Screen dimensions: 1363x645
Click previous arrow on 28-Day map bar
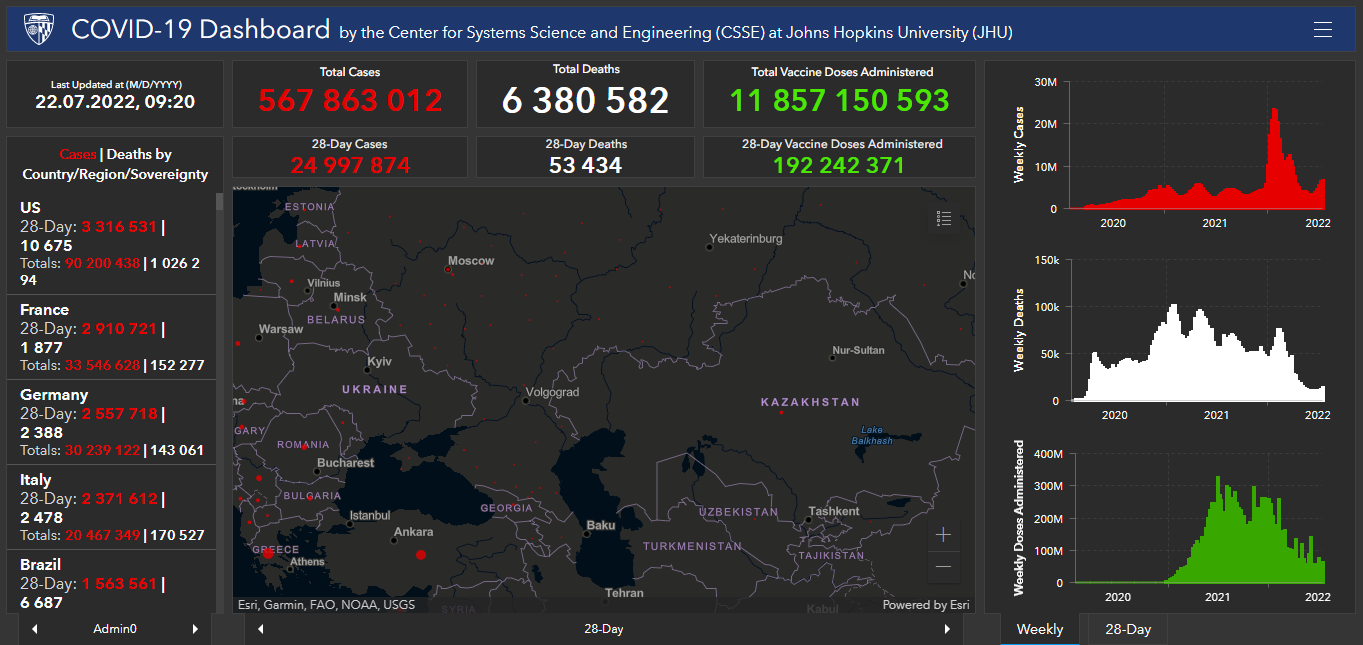(x=261, y=629)
